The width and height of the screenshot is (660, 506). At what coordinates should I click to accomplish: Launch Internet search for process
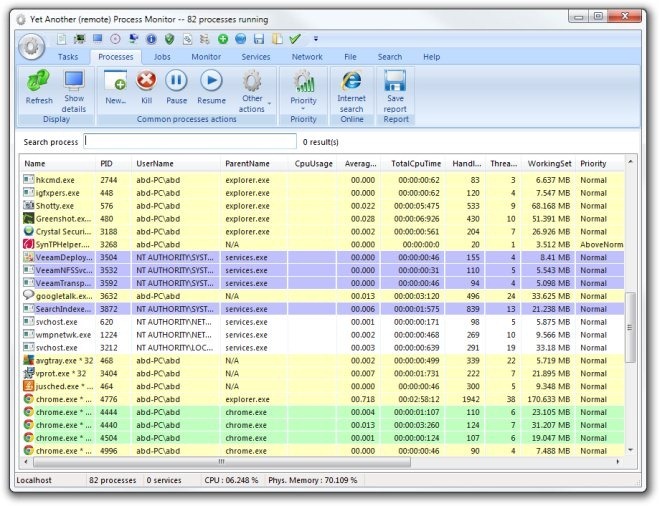351,91
